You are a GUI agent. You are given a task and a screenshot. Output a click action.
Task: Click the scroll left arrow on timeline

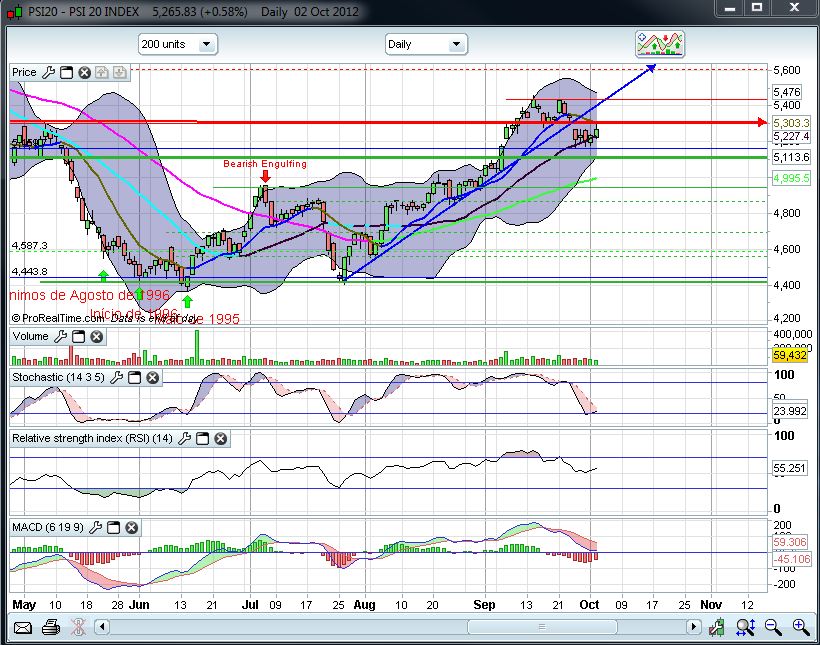[x=103, y=627]
